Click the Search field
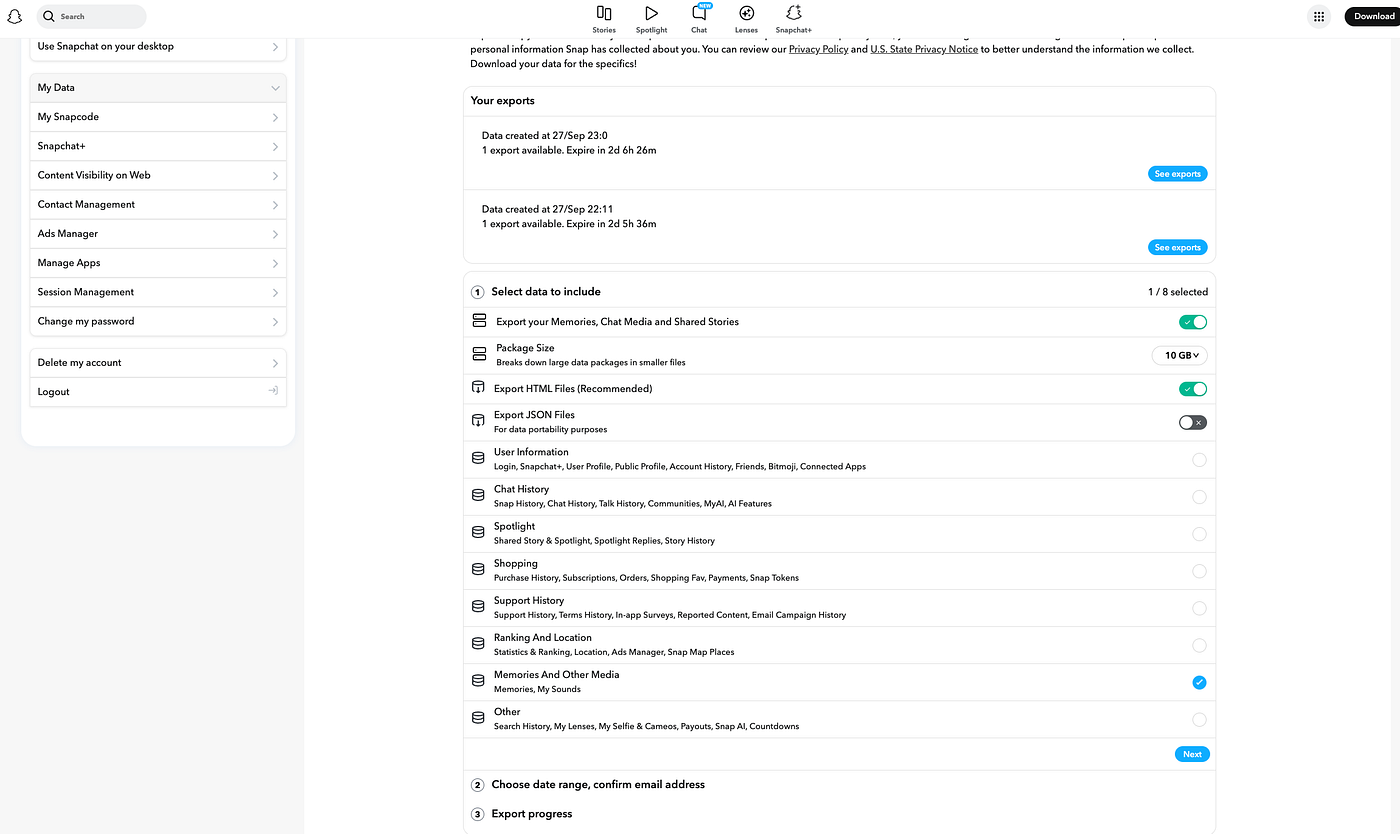Screen dimensions: 1400x834 92,16
